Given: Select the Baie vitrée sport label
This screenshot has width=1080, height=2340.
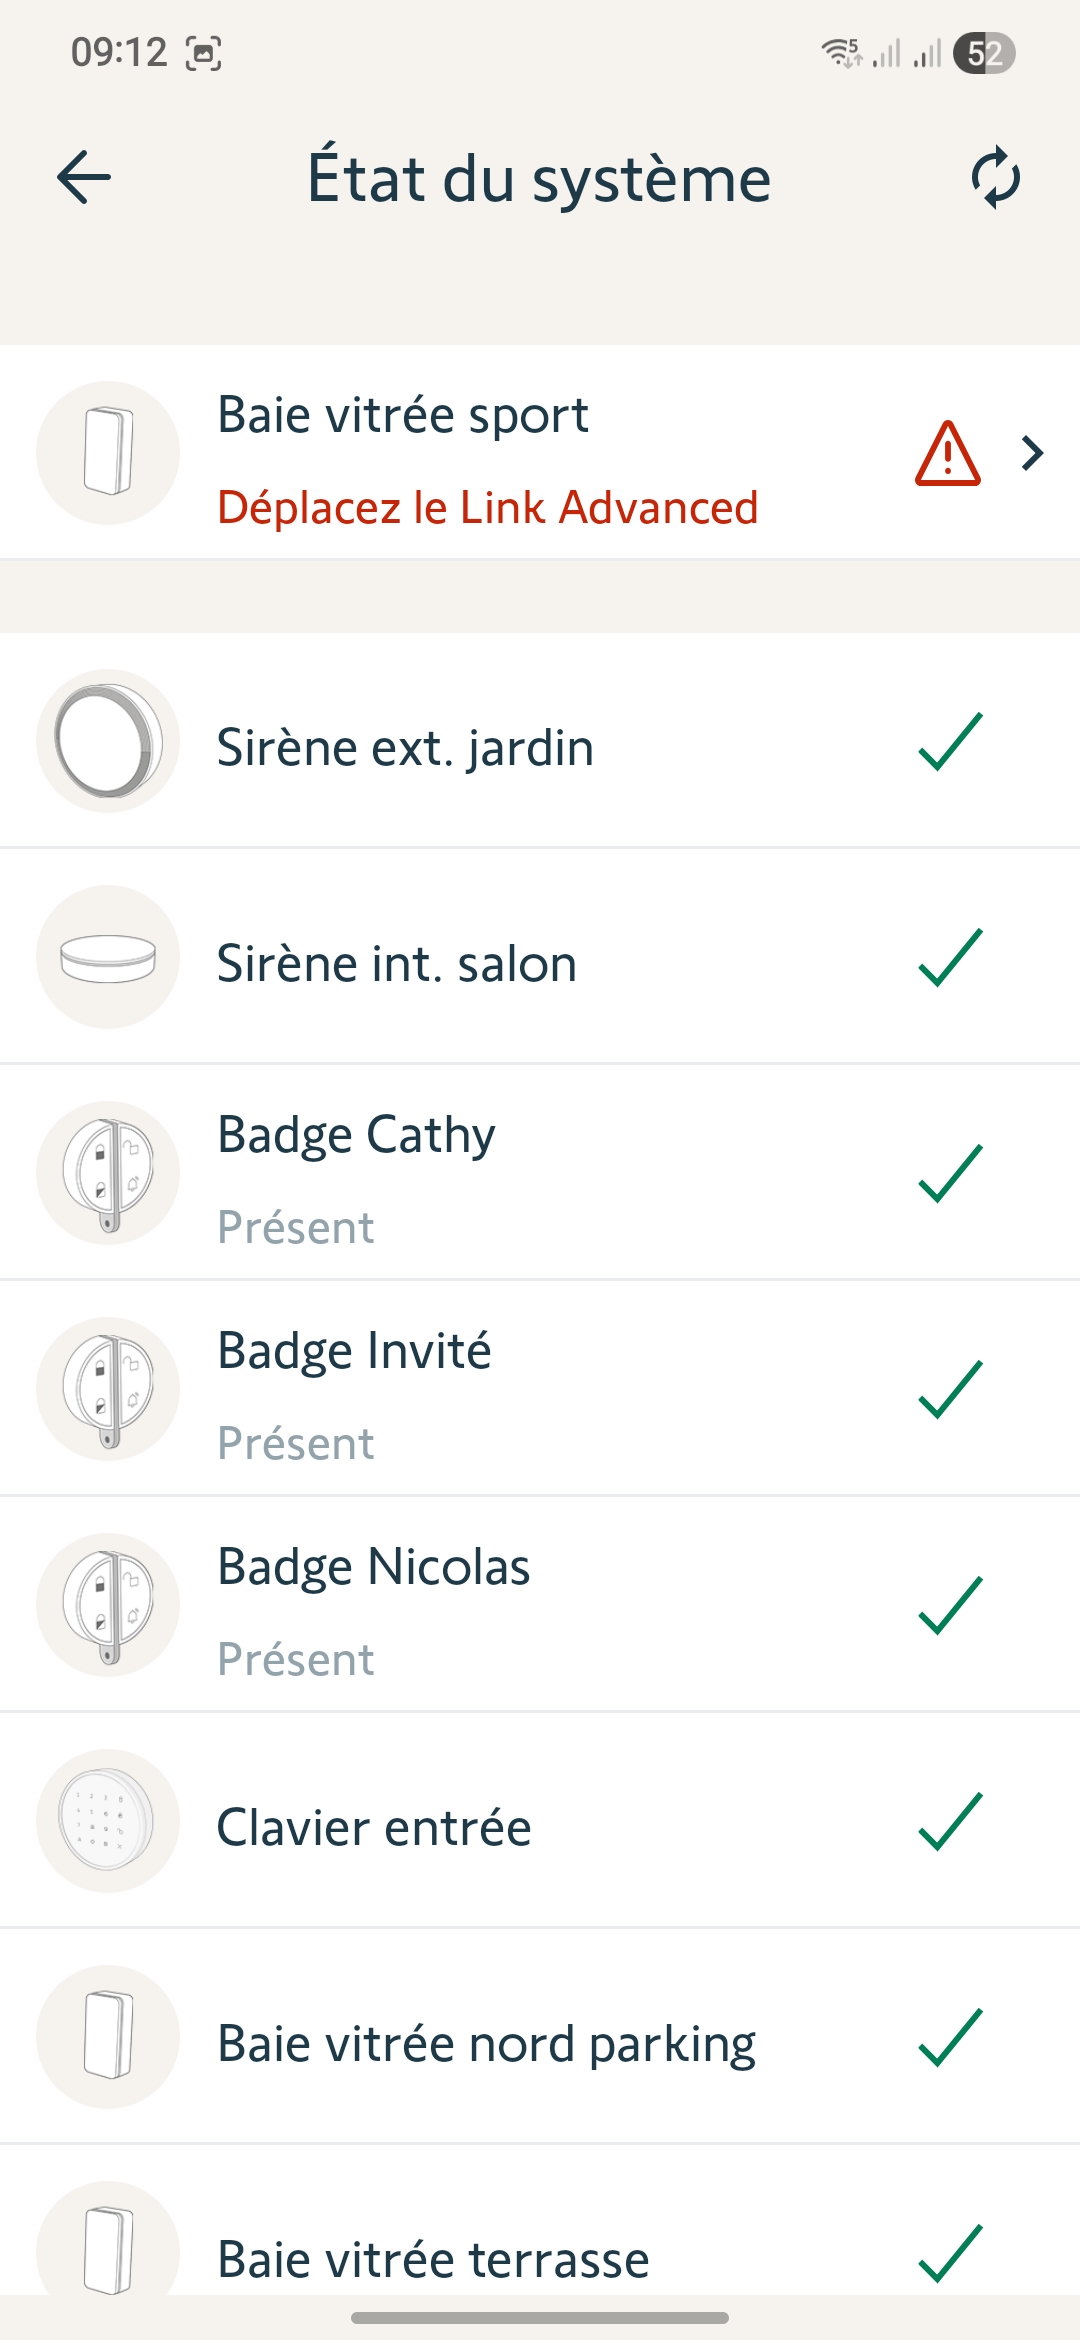Looking at the screenshot, I should (x=403, y=415).
